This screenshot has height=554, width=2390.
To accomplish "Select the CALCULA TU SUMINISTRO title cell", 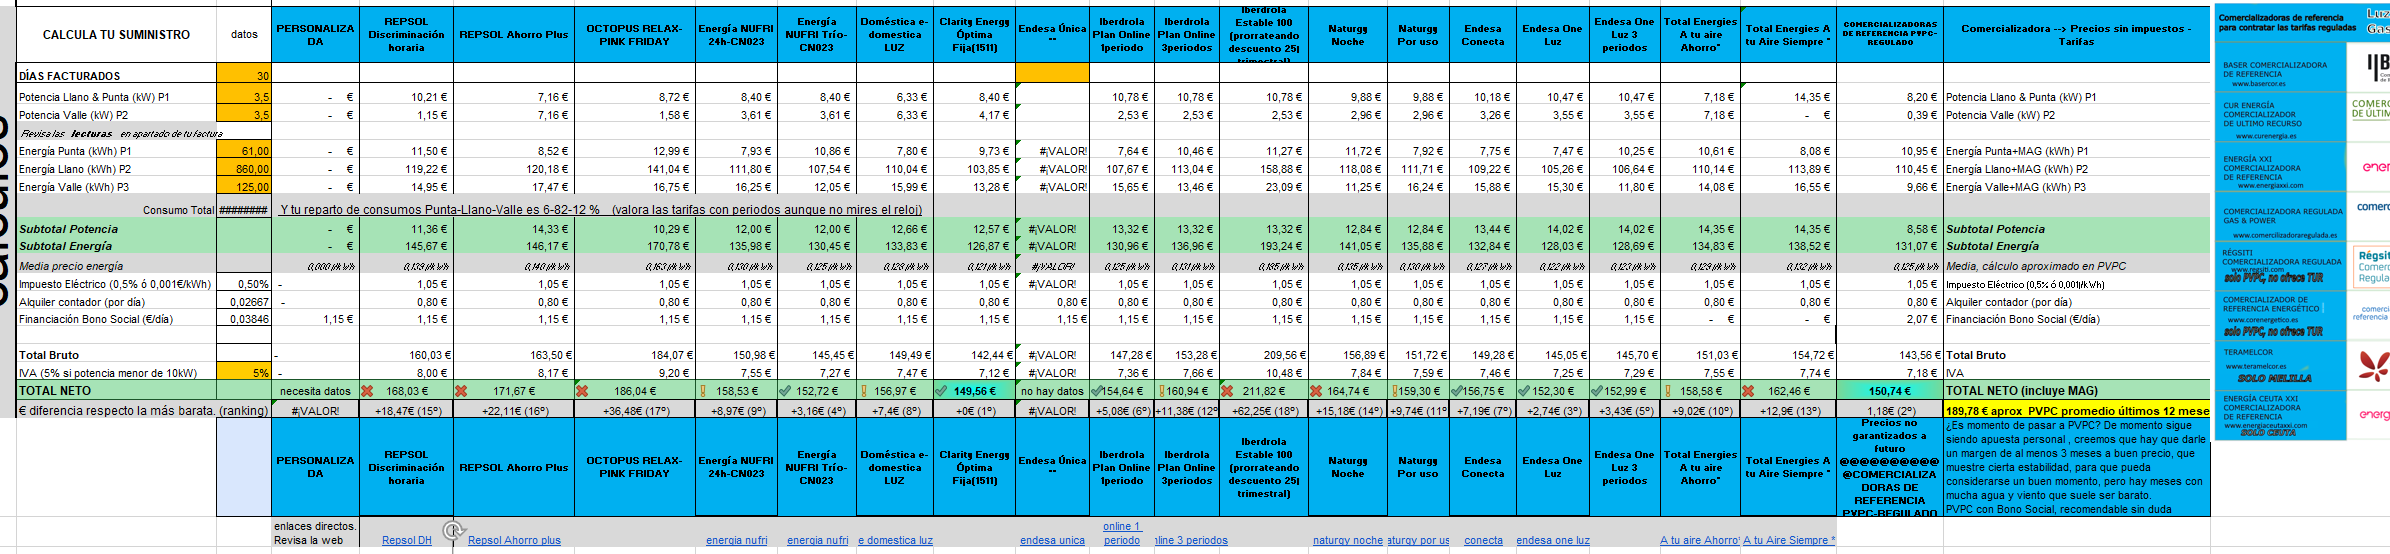I will pyautogui.click(x=116, y=34).
